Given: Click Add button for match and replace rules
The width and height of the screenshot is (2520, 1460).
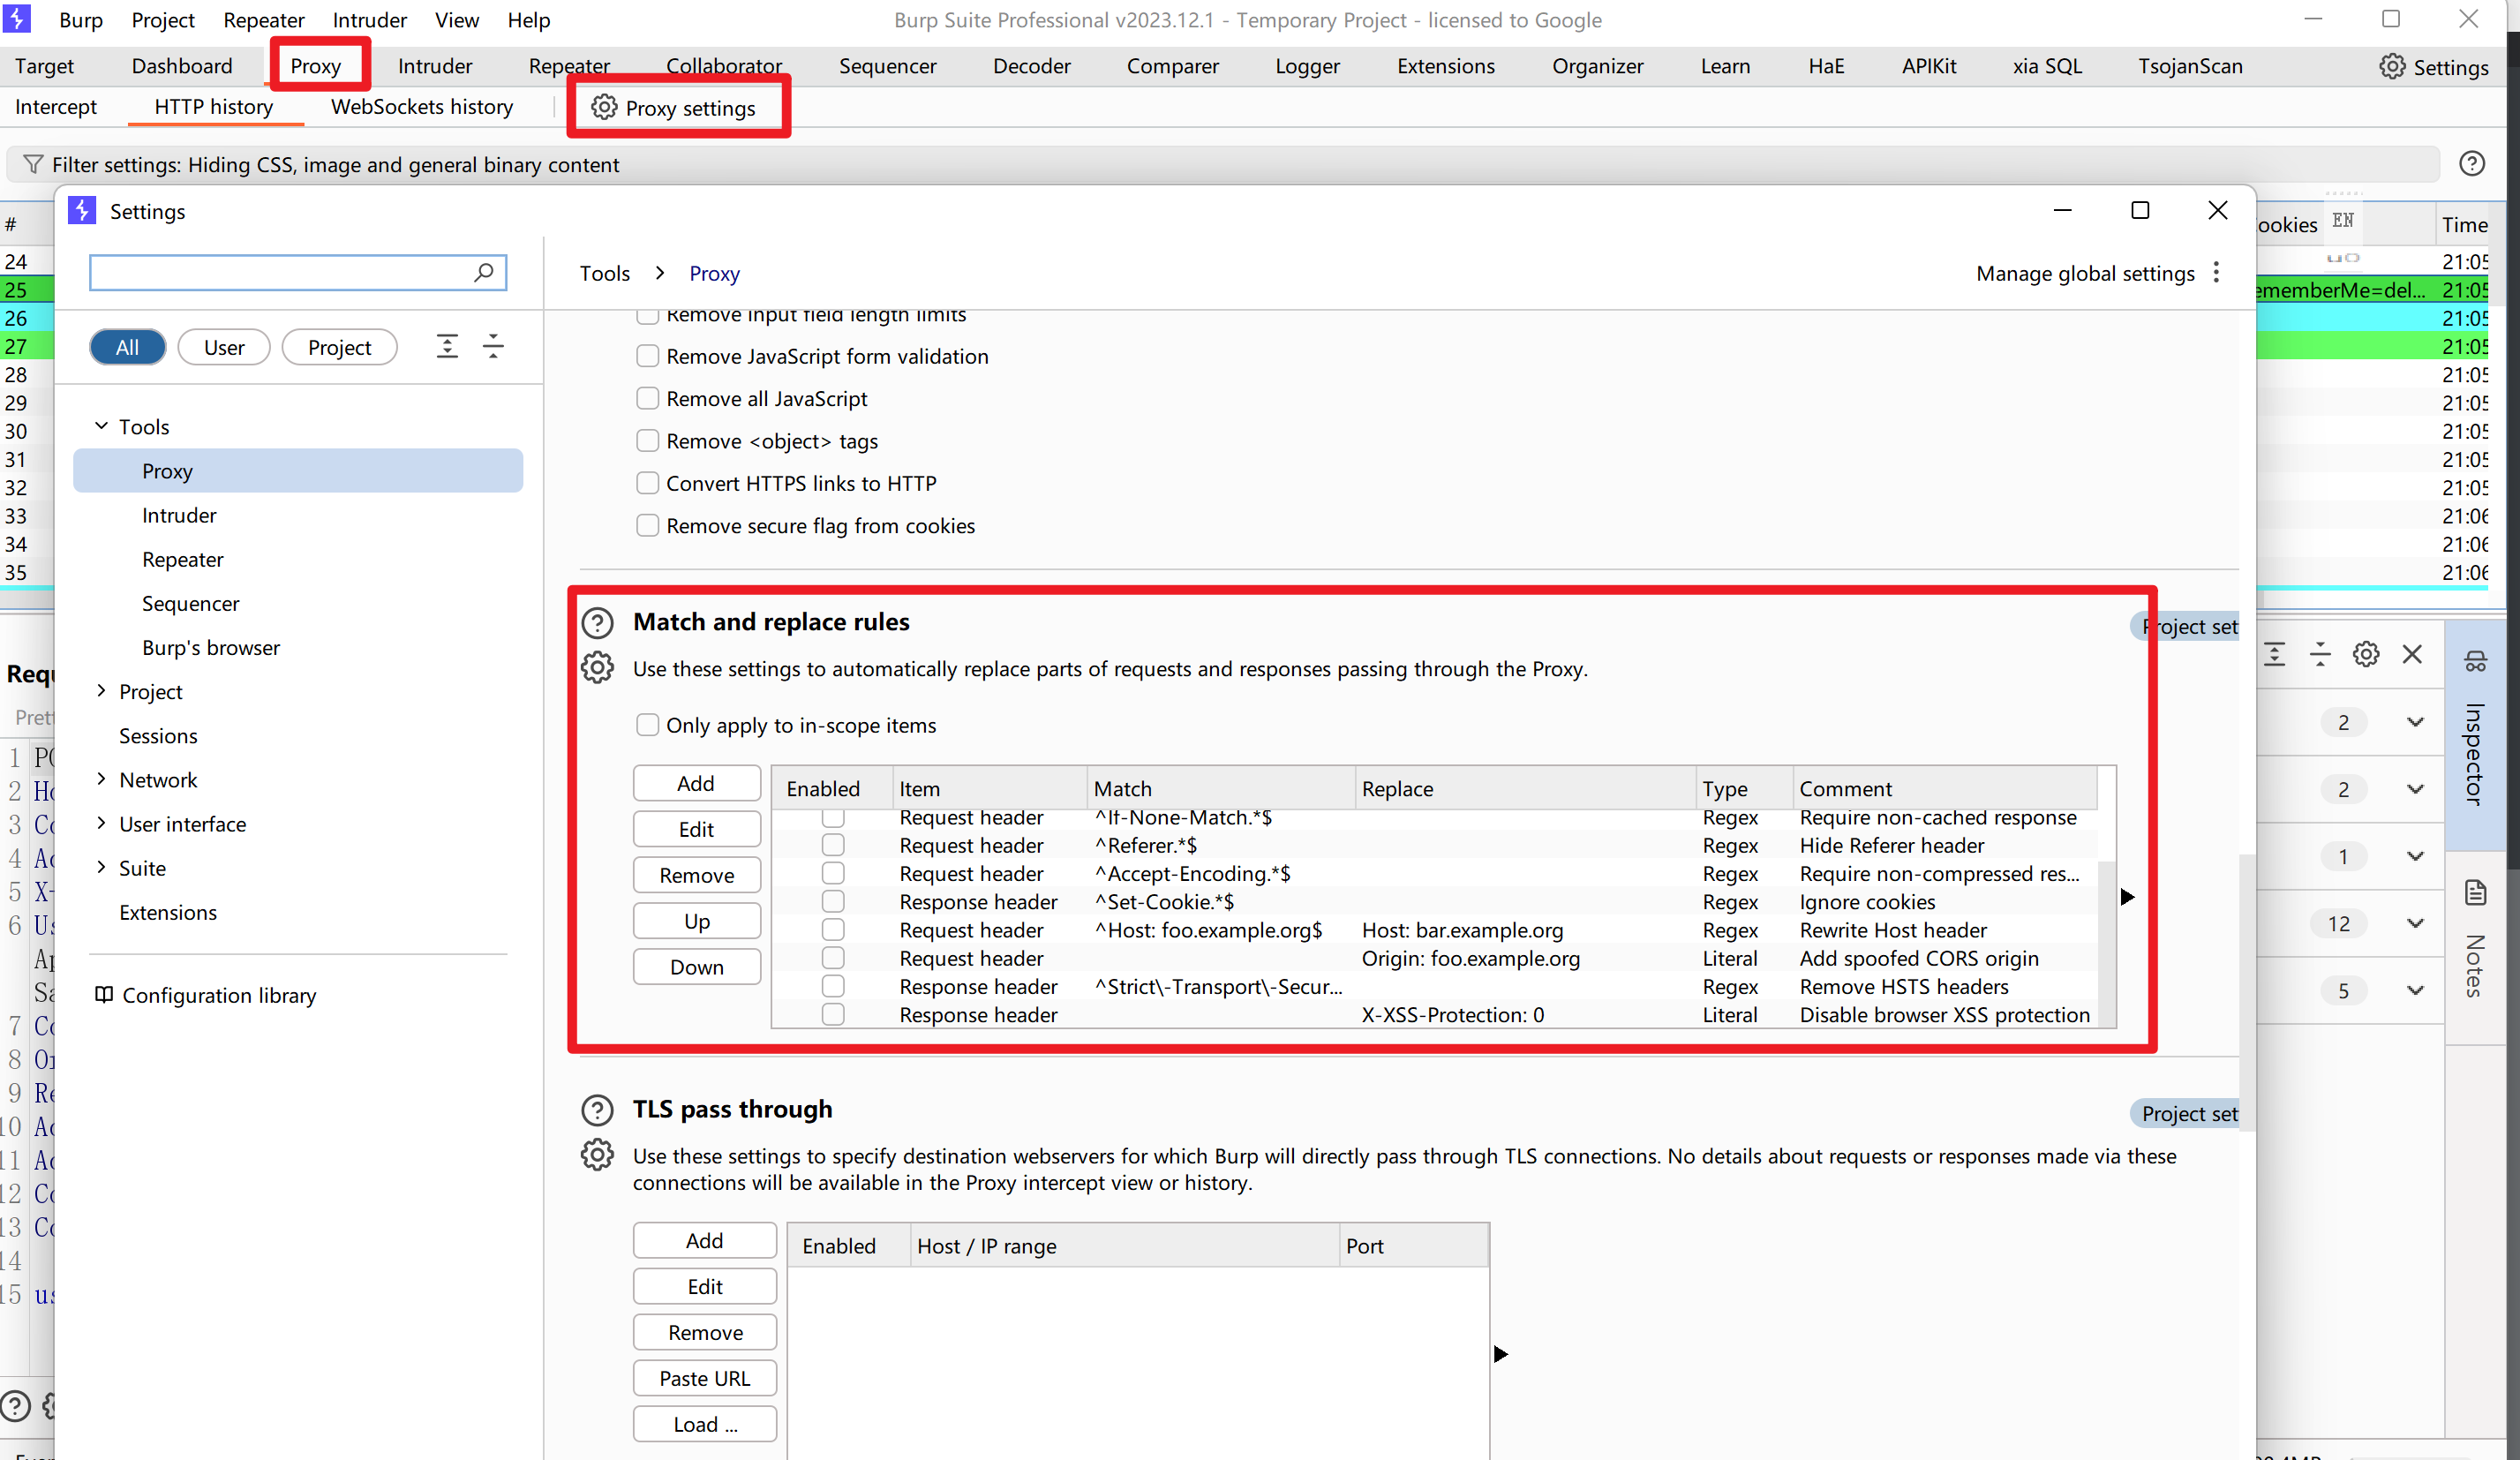Looking at the screenshot, I should click(x=696, y=783).
